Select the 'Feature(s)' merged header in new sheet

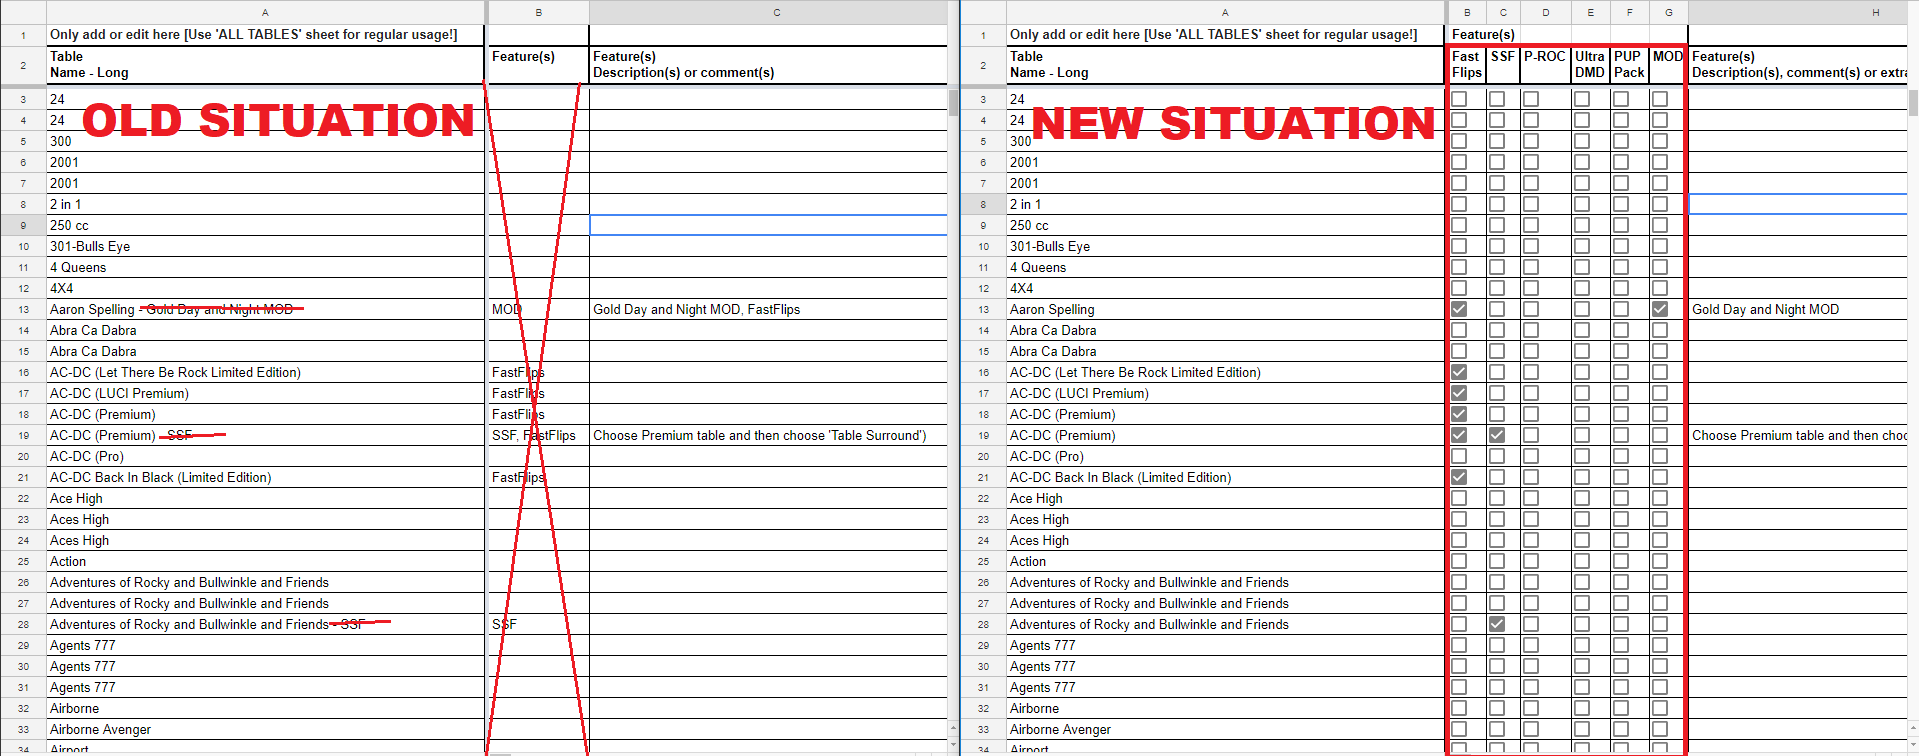tap(1567, 34)
